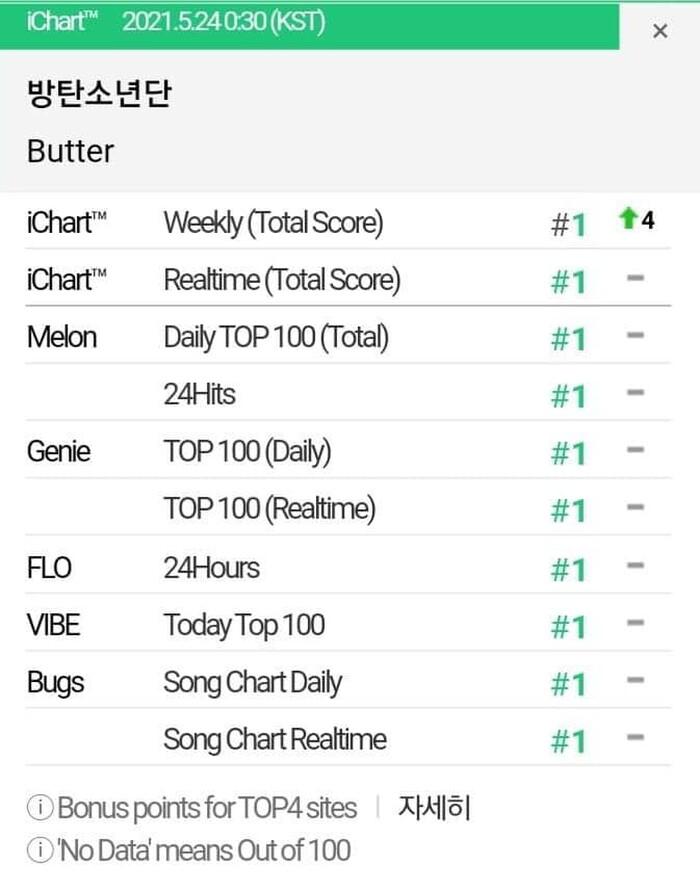Screen dimensions: 700x891
Task: Expand the VIBE Today Top 100 row
Action: click(243, 624)
